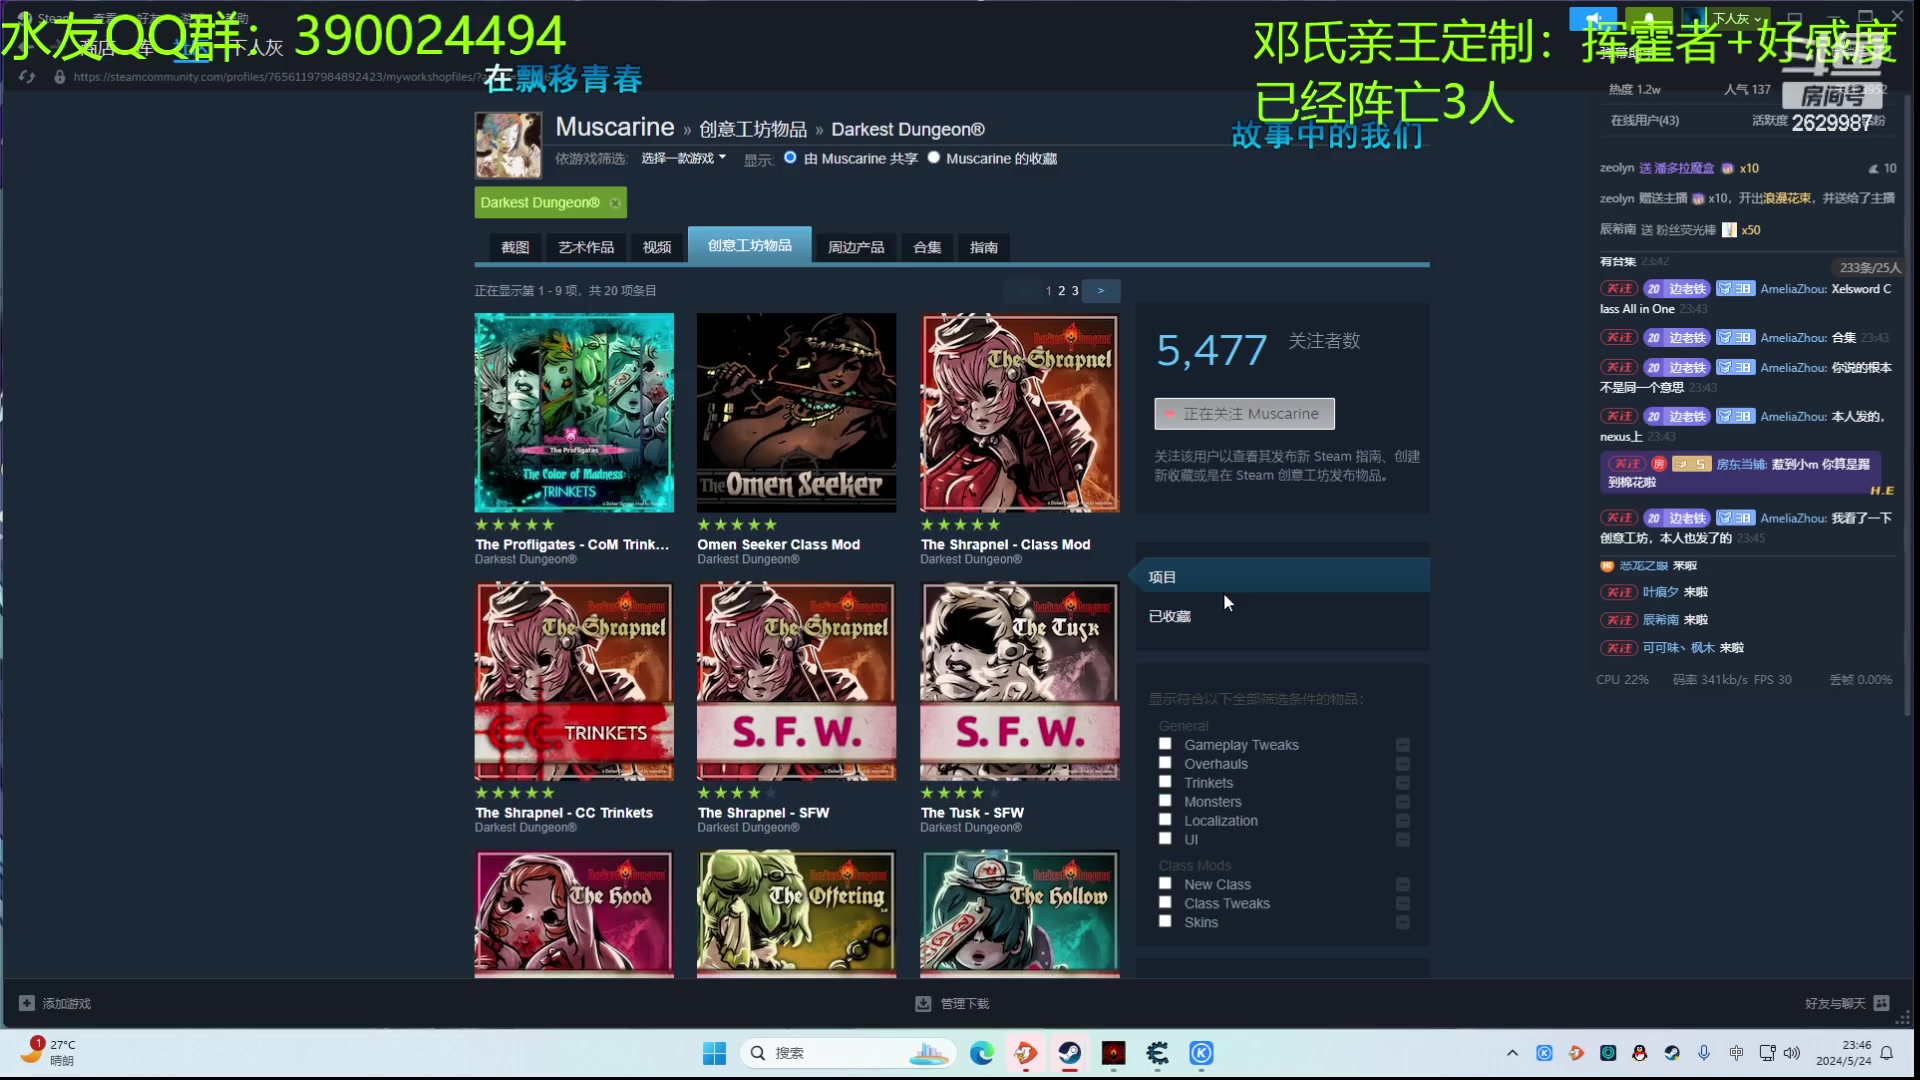Open Microsoft Edge from the taskbar
The height and width of the screenshot is (1080, 1920).
click(x=982, y=1053)
